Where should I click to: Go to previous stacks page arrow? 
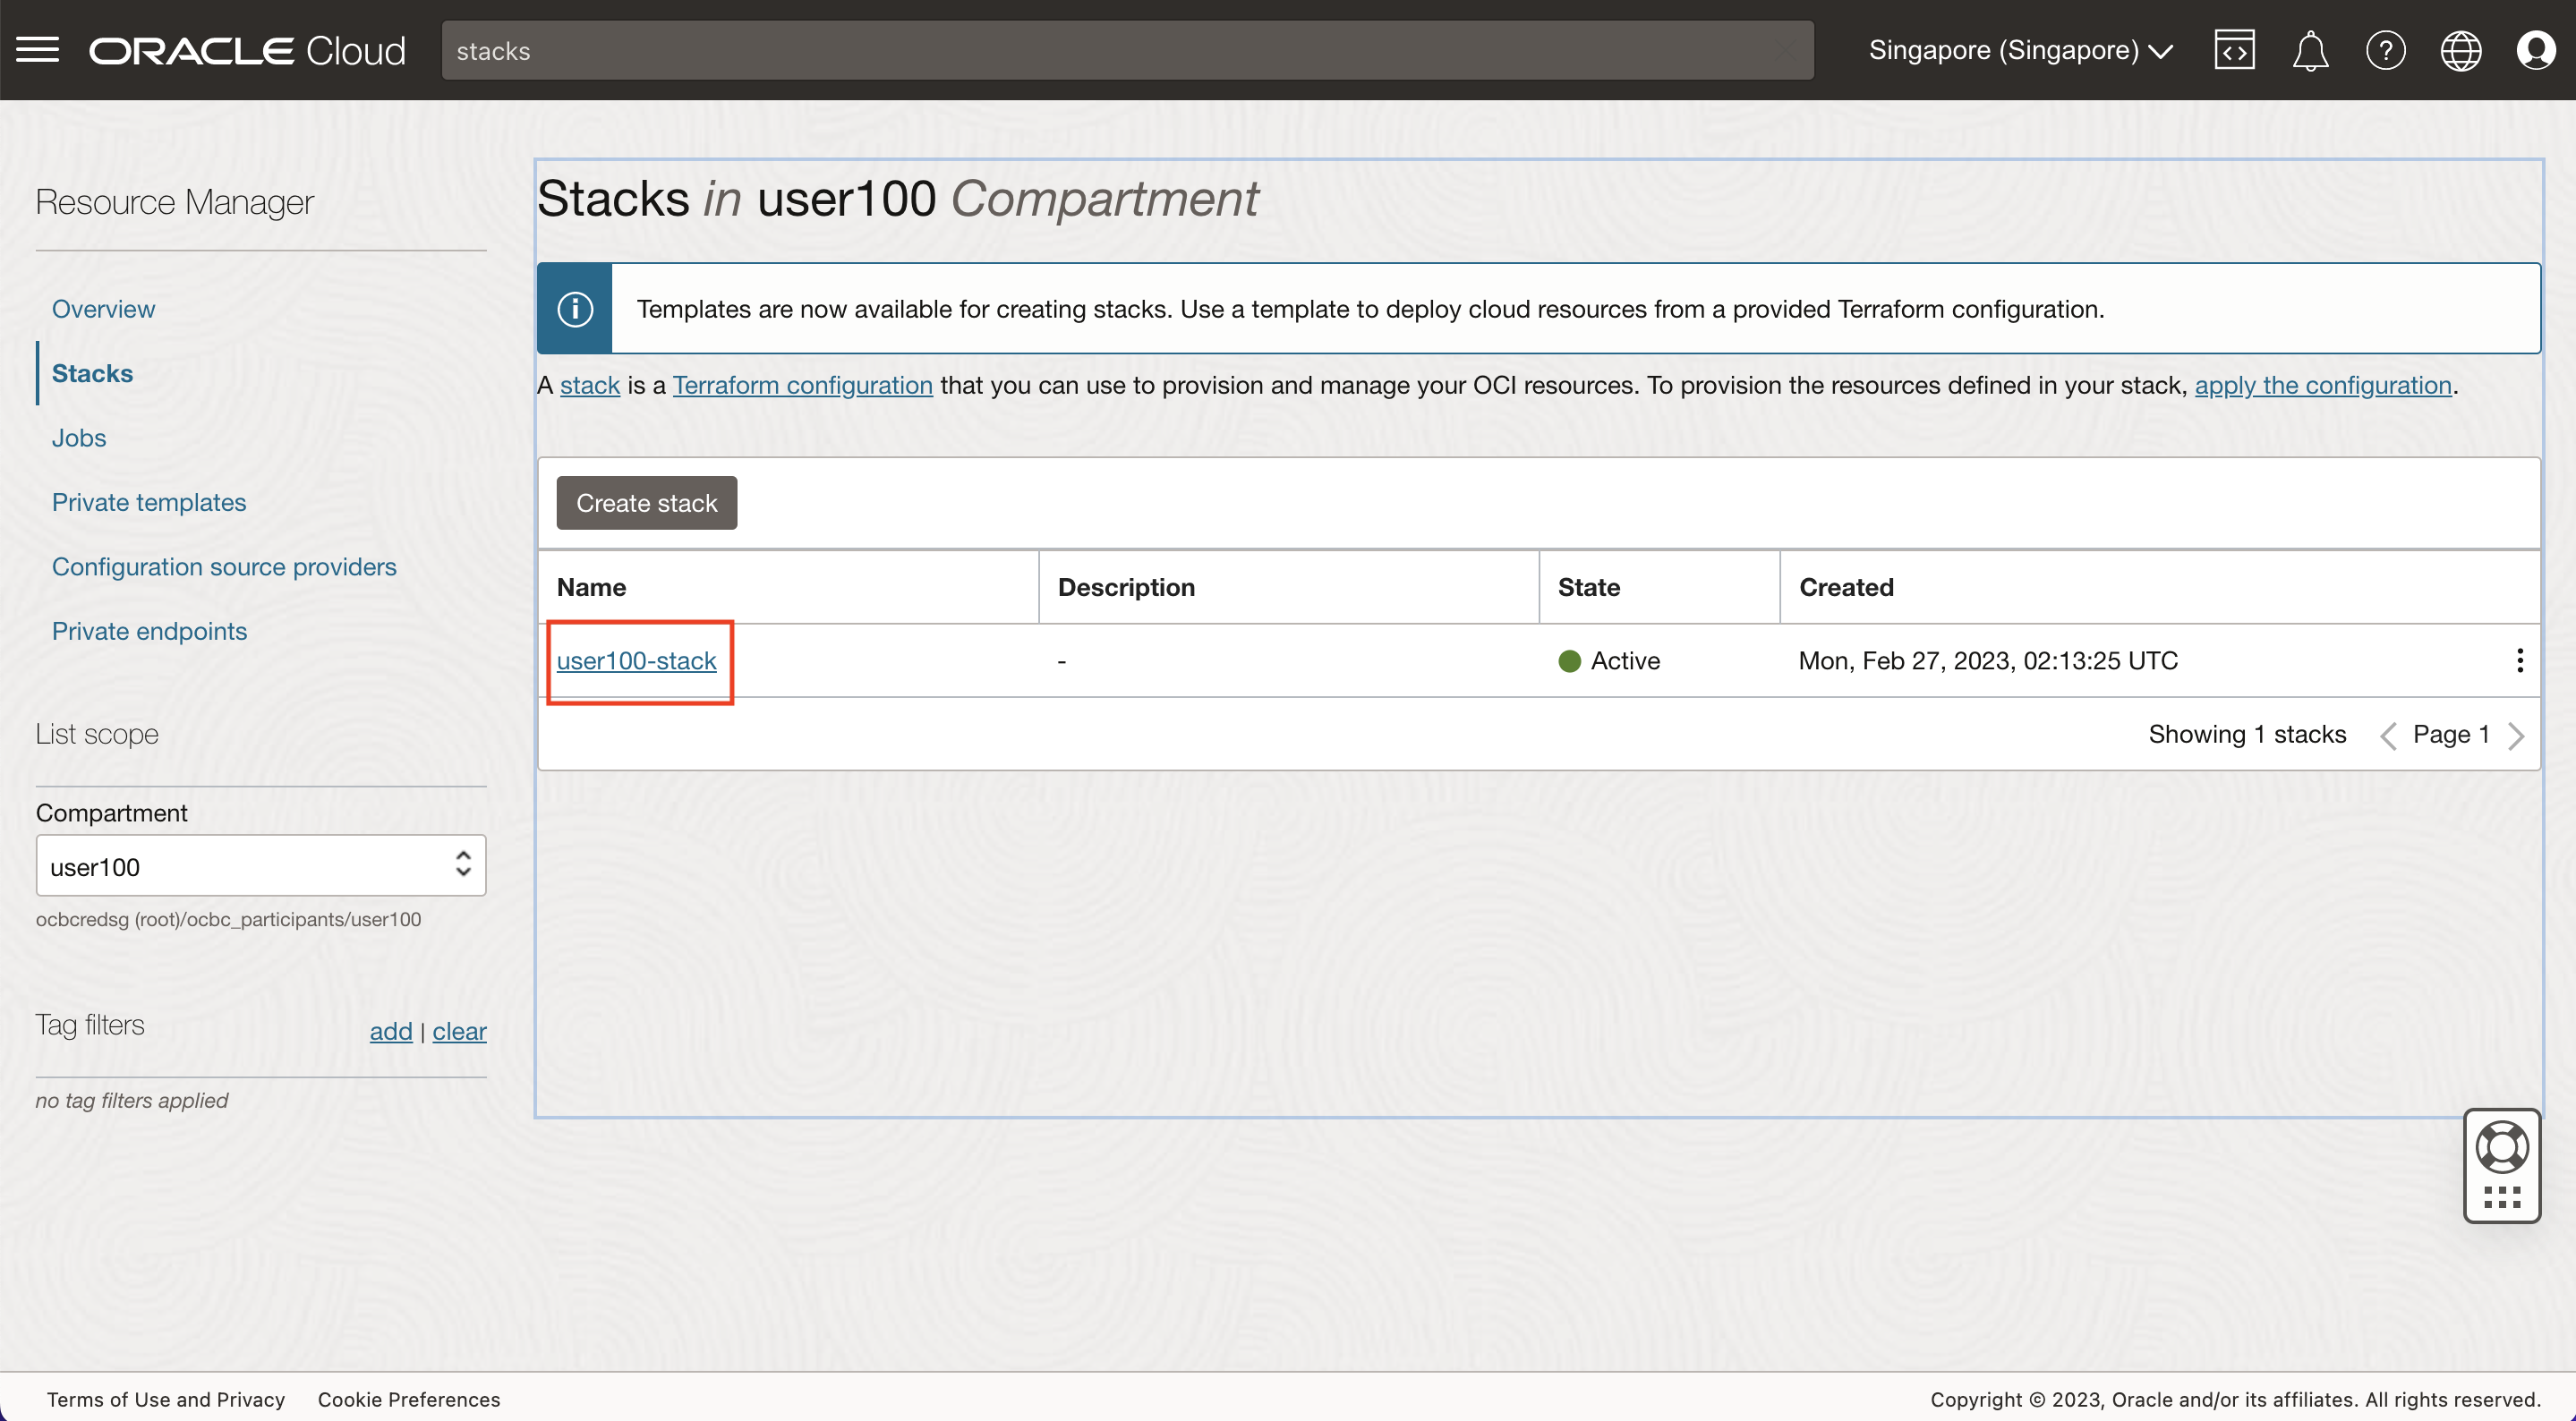click(x=2388, y=736)
